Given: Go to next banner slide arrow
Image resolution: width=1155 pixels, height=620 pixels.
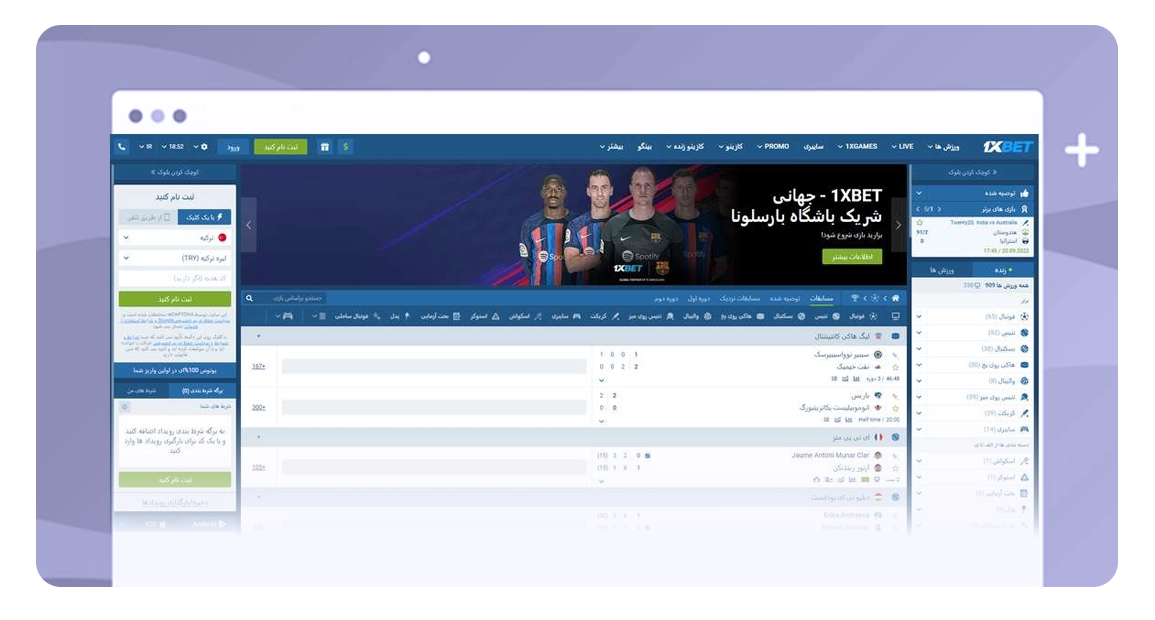Looking at the screenshot, I should 897,225.
